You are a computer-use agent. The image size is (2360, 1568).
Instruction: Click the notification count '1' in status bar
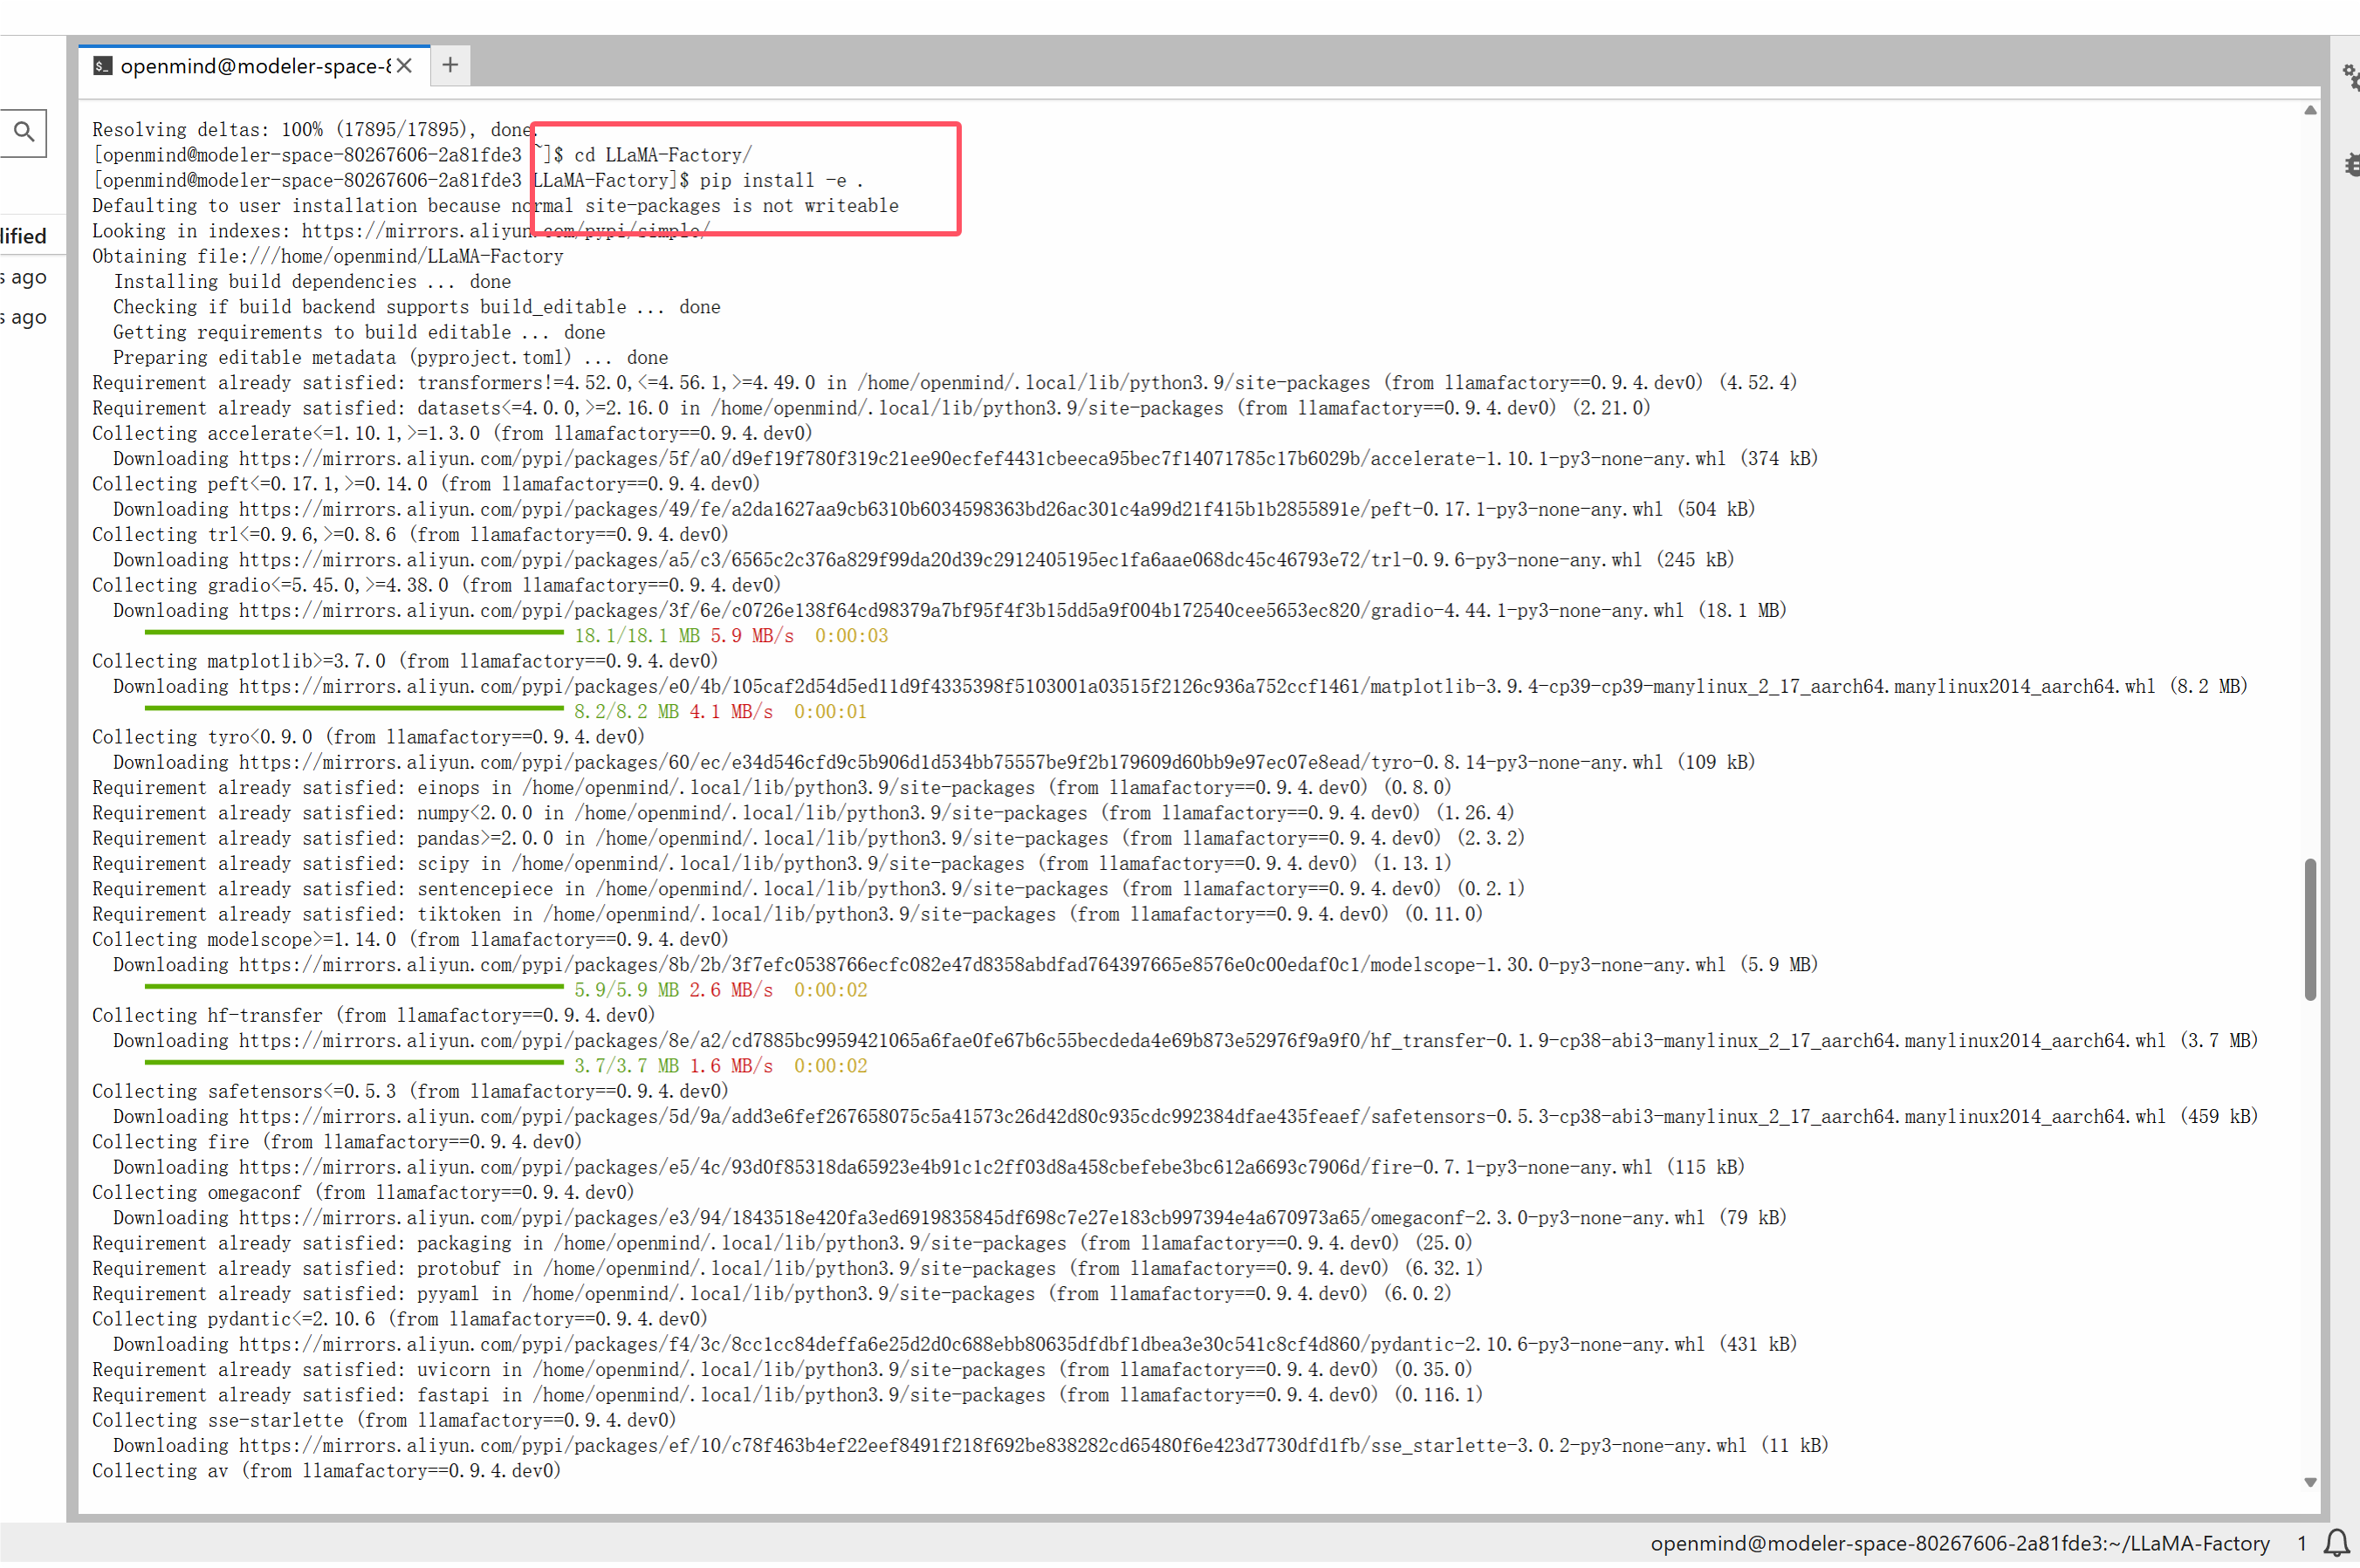(x=2302, y=1544)
